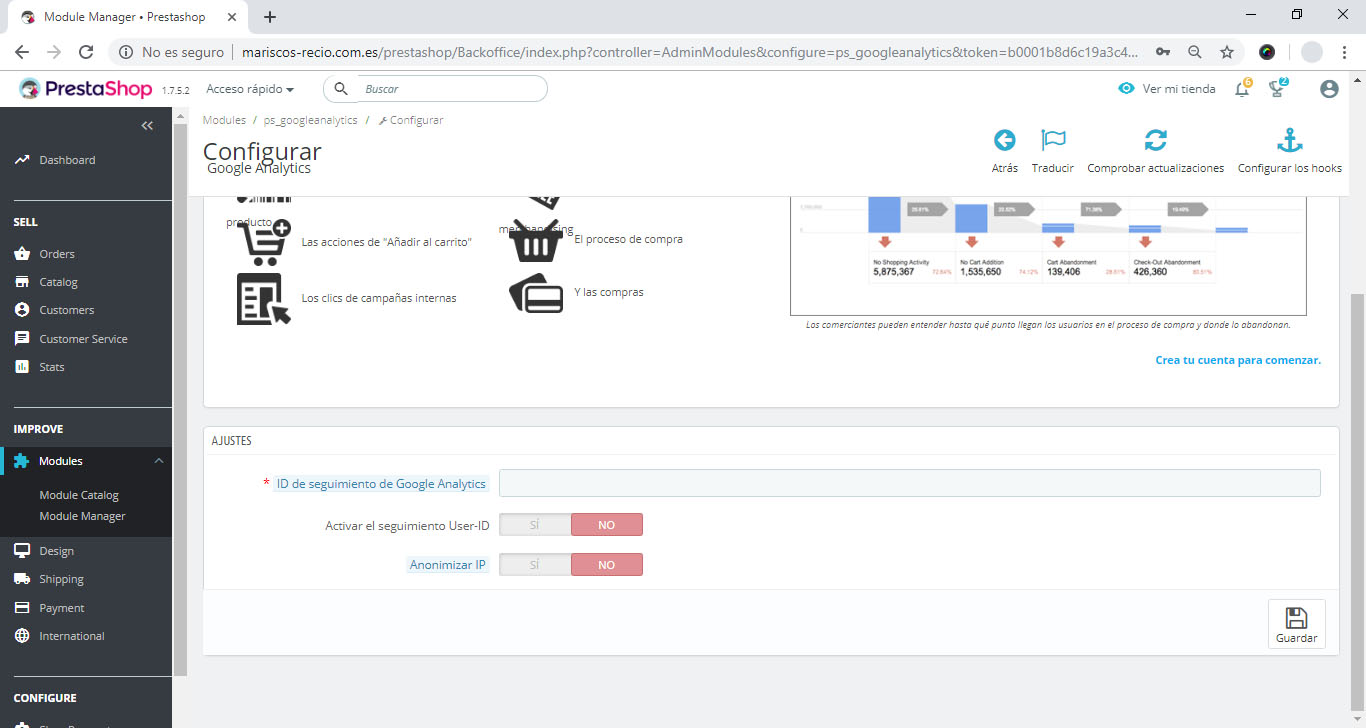Set Anonimizar IP to NO

[606, 565]
